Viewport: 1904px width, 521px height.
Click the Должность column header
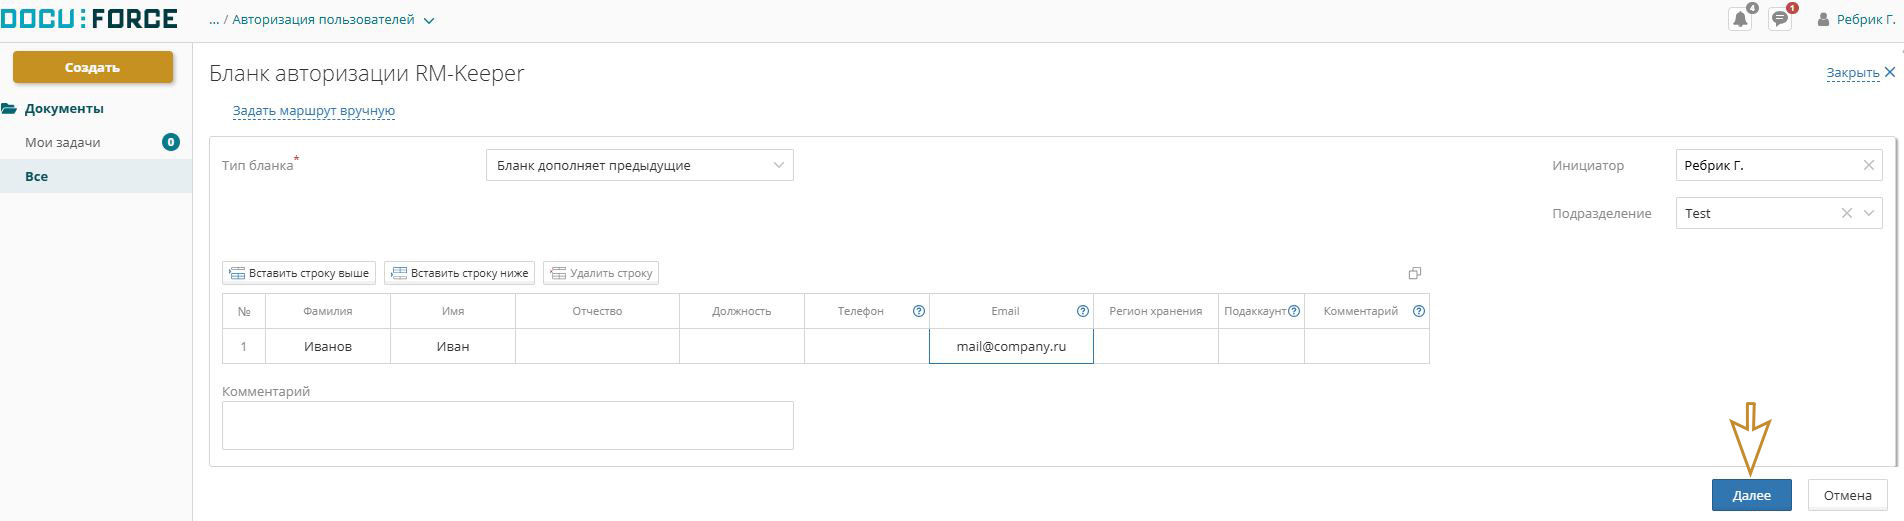(x=742, y=311)
